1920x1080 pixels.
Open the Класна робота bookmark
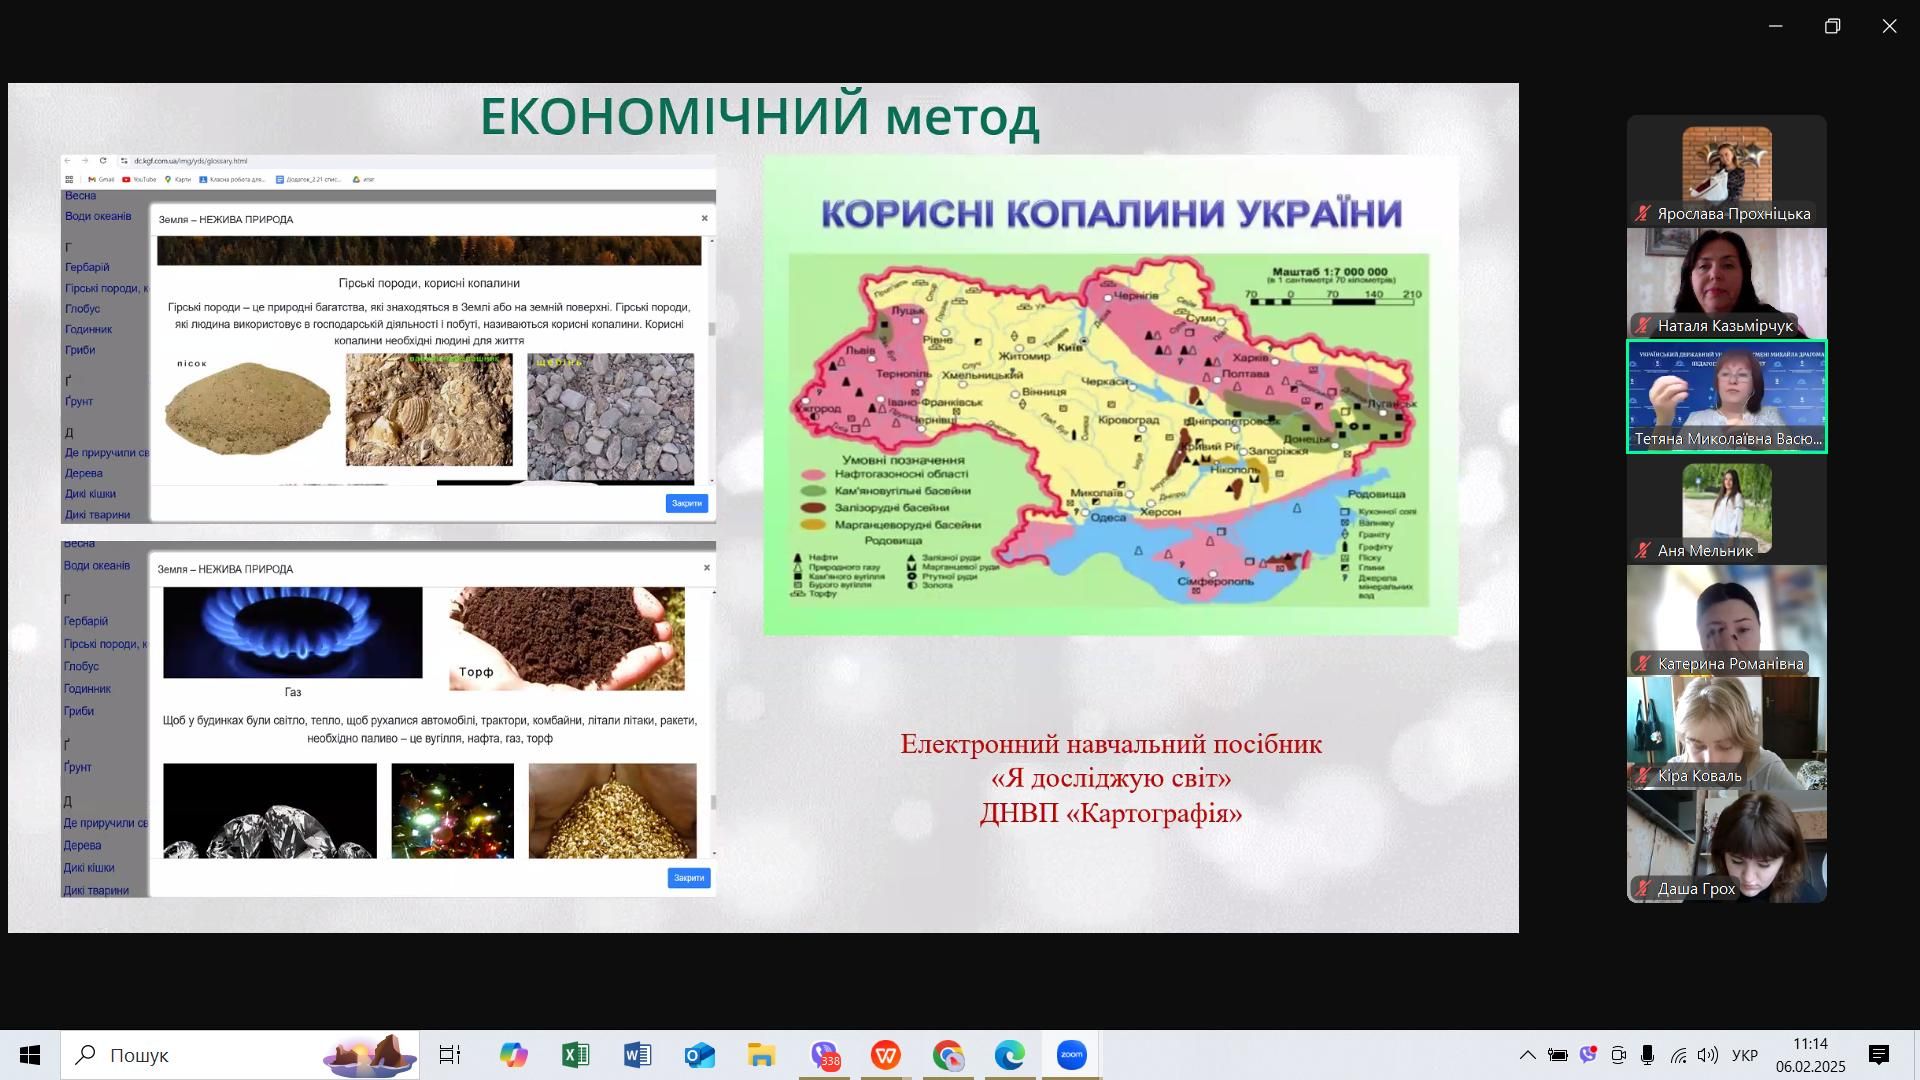tap(233, 180)
